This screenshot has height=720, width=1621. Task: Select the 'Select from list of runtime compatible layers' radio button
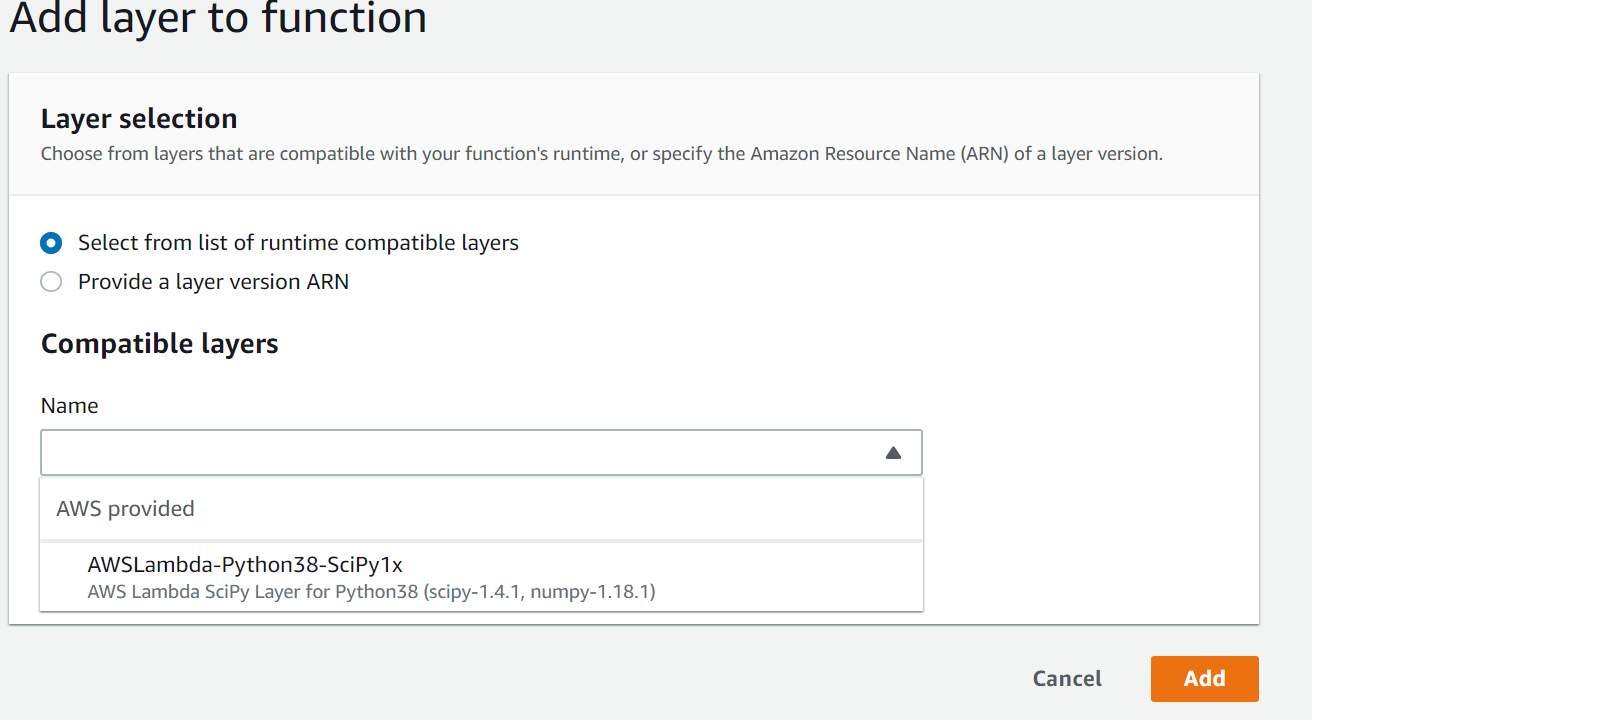tap(51, 243)
